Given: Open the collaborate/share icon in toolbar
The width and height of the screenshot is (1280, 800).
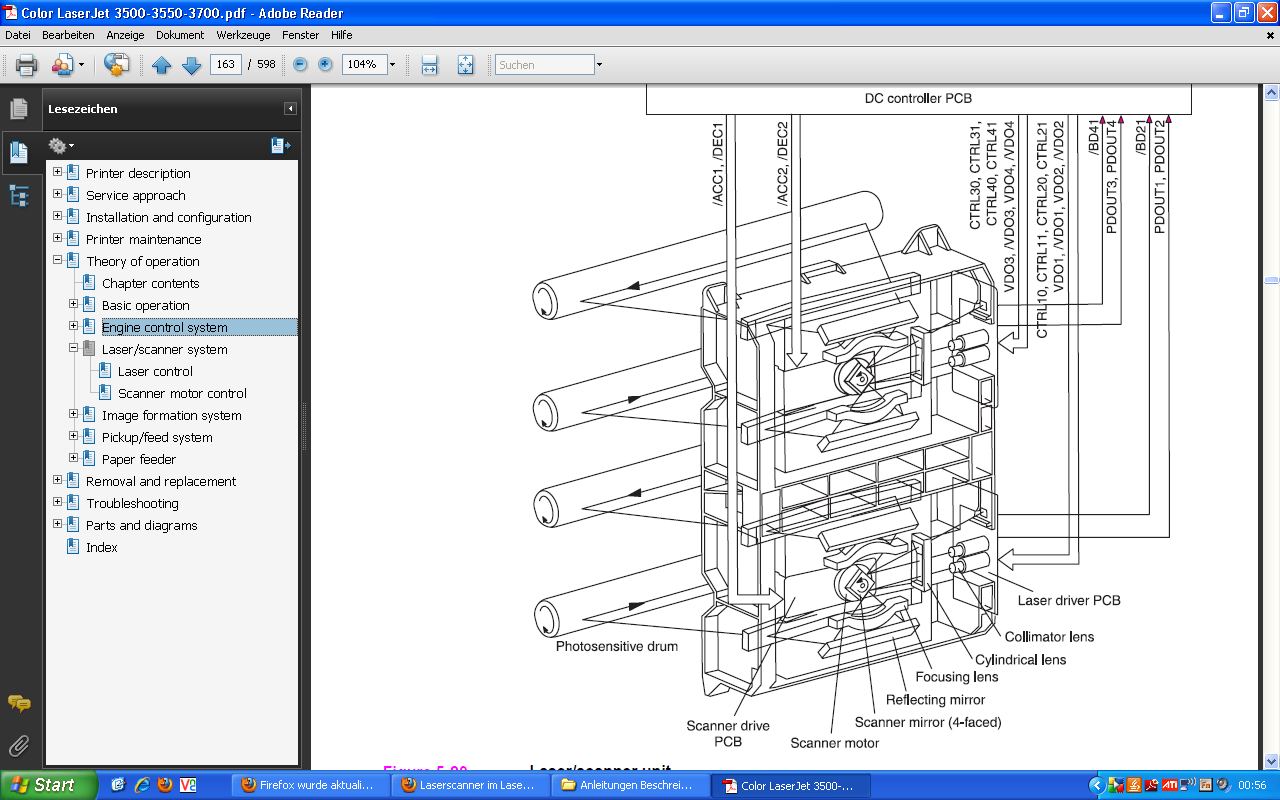Looking at the screenshot, I should (62, 65).
